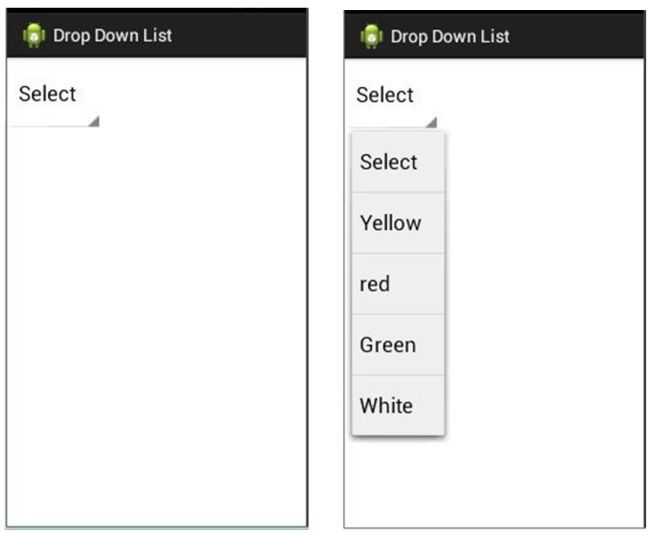Click Android icon in right screen's title bar
Screen dimensions: 650x533
point(371,37)
